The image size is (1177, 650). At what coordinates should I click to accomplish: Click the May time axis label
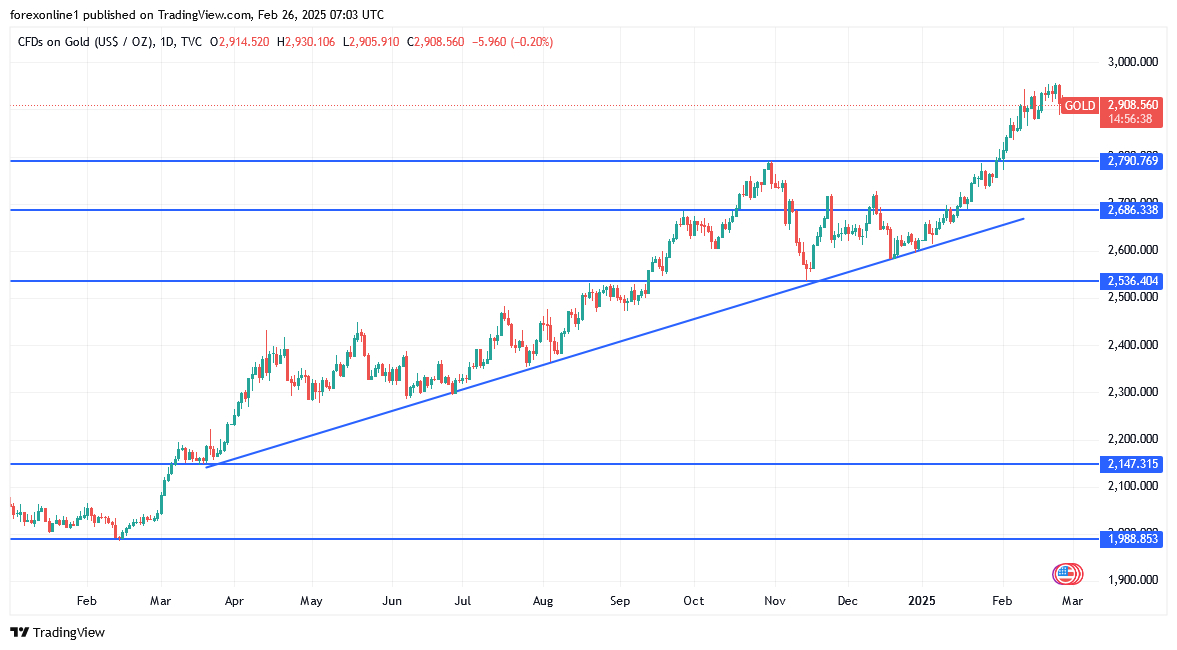311,601
